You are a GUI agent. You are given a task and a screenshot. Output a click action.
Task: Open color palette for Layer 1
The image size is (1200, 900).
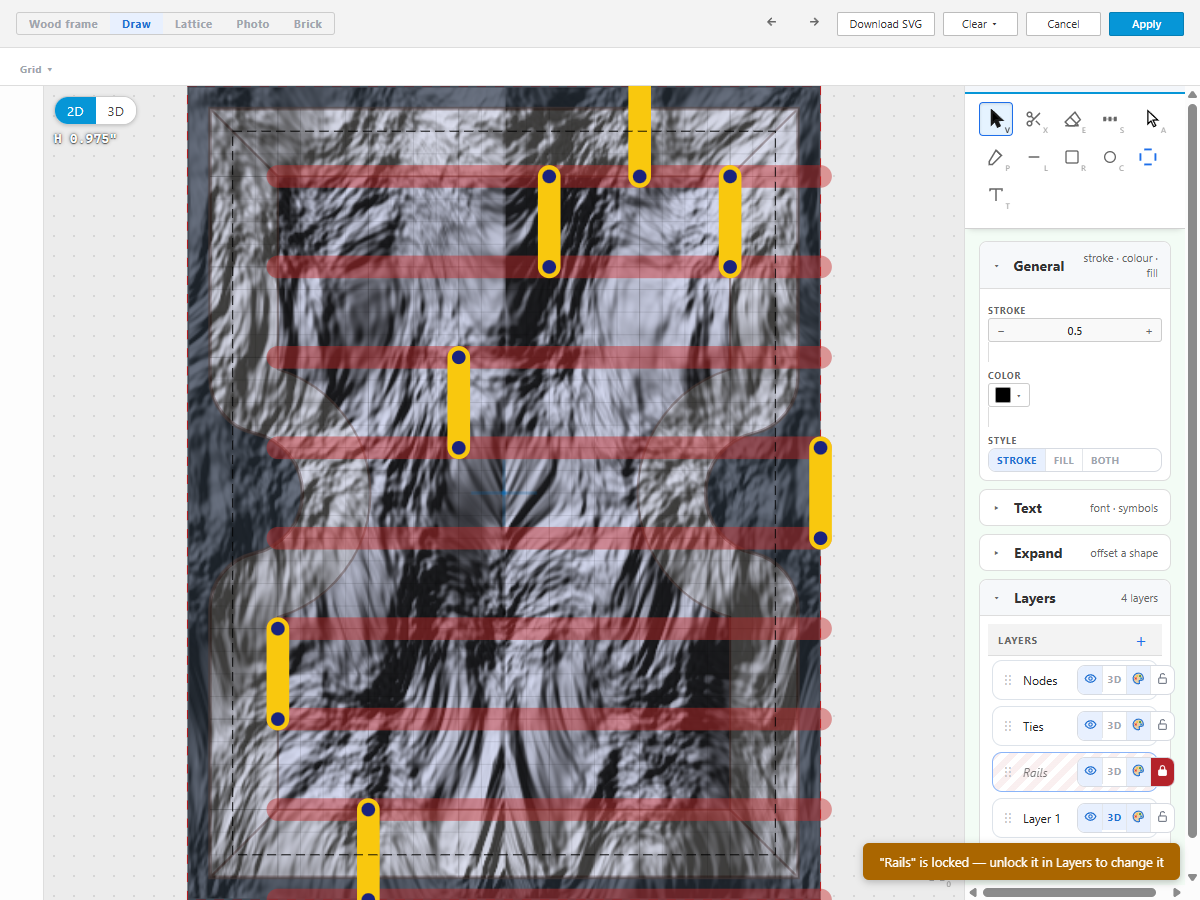point(1138,818)
